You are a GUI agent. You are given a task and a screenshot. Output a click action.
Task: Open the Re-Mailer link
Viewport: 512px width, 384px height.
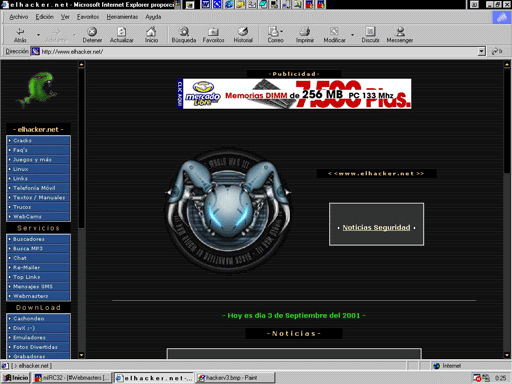point(38,268)
